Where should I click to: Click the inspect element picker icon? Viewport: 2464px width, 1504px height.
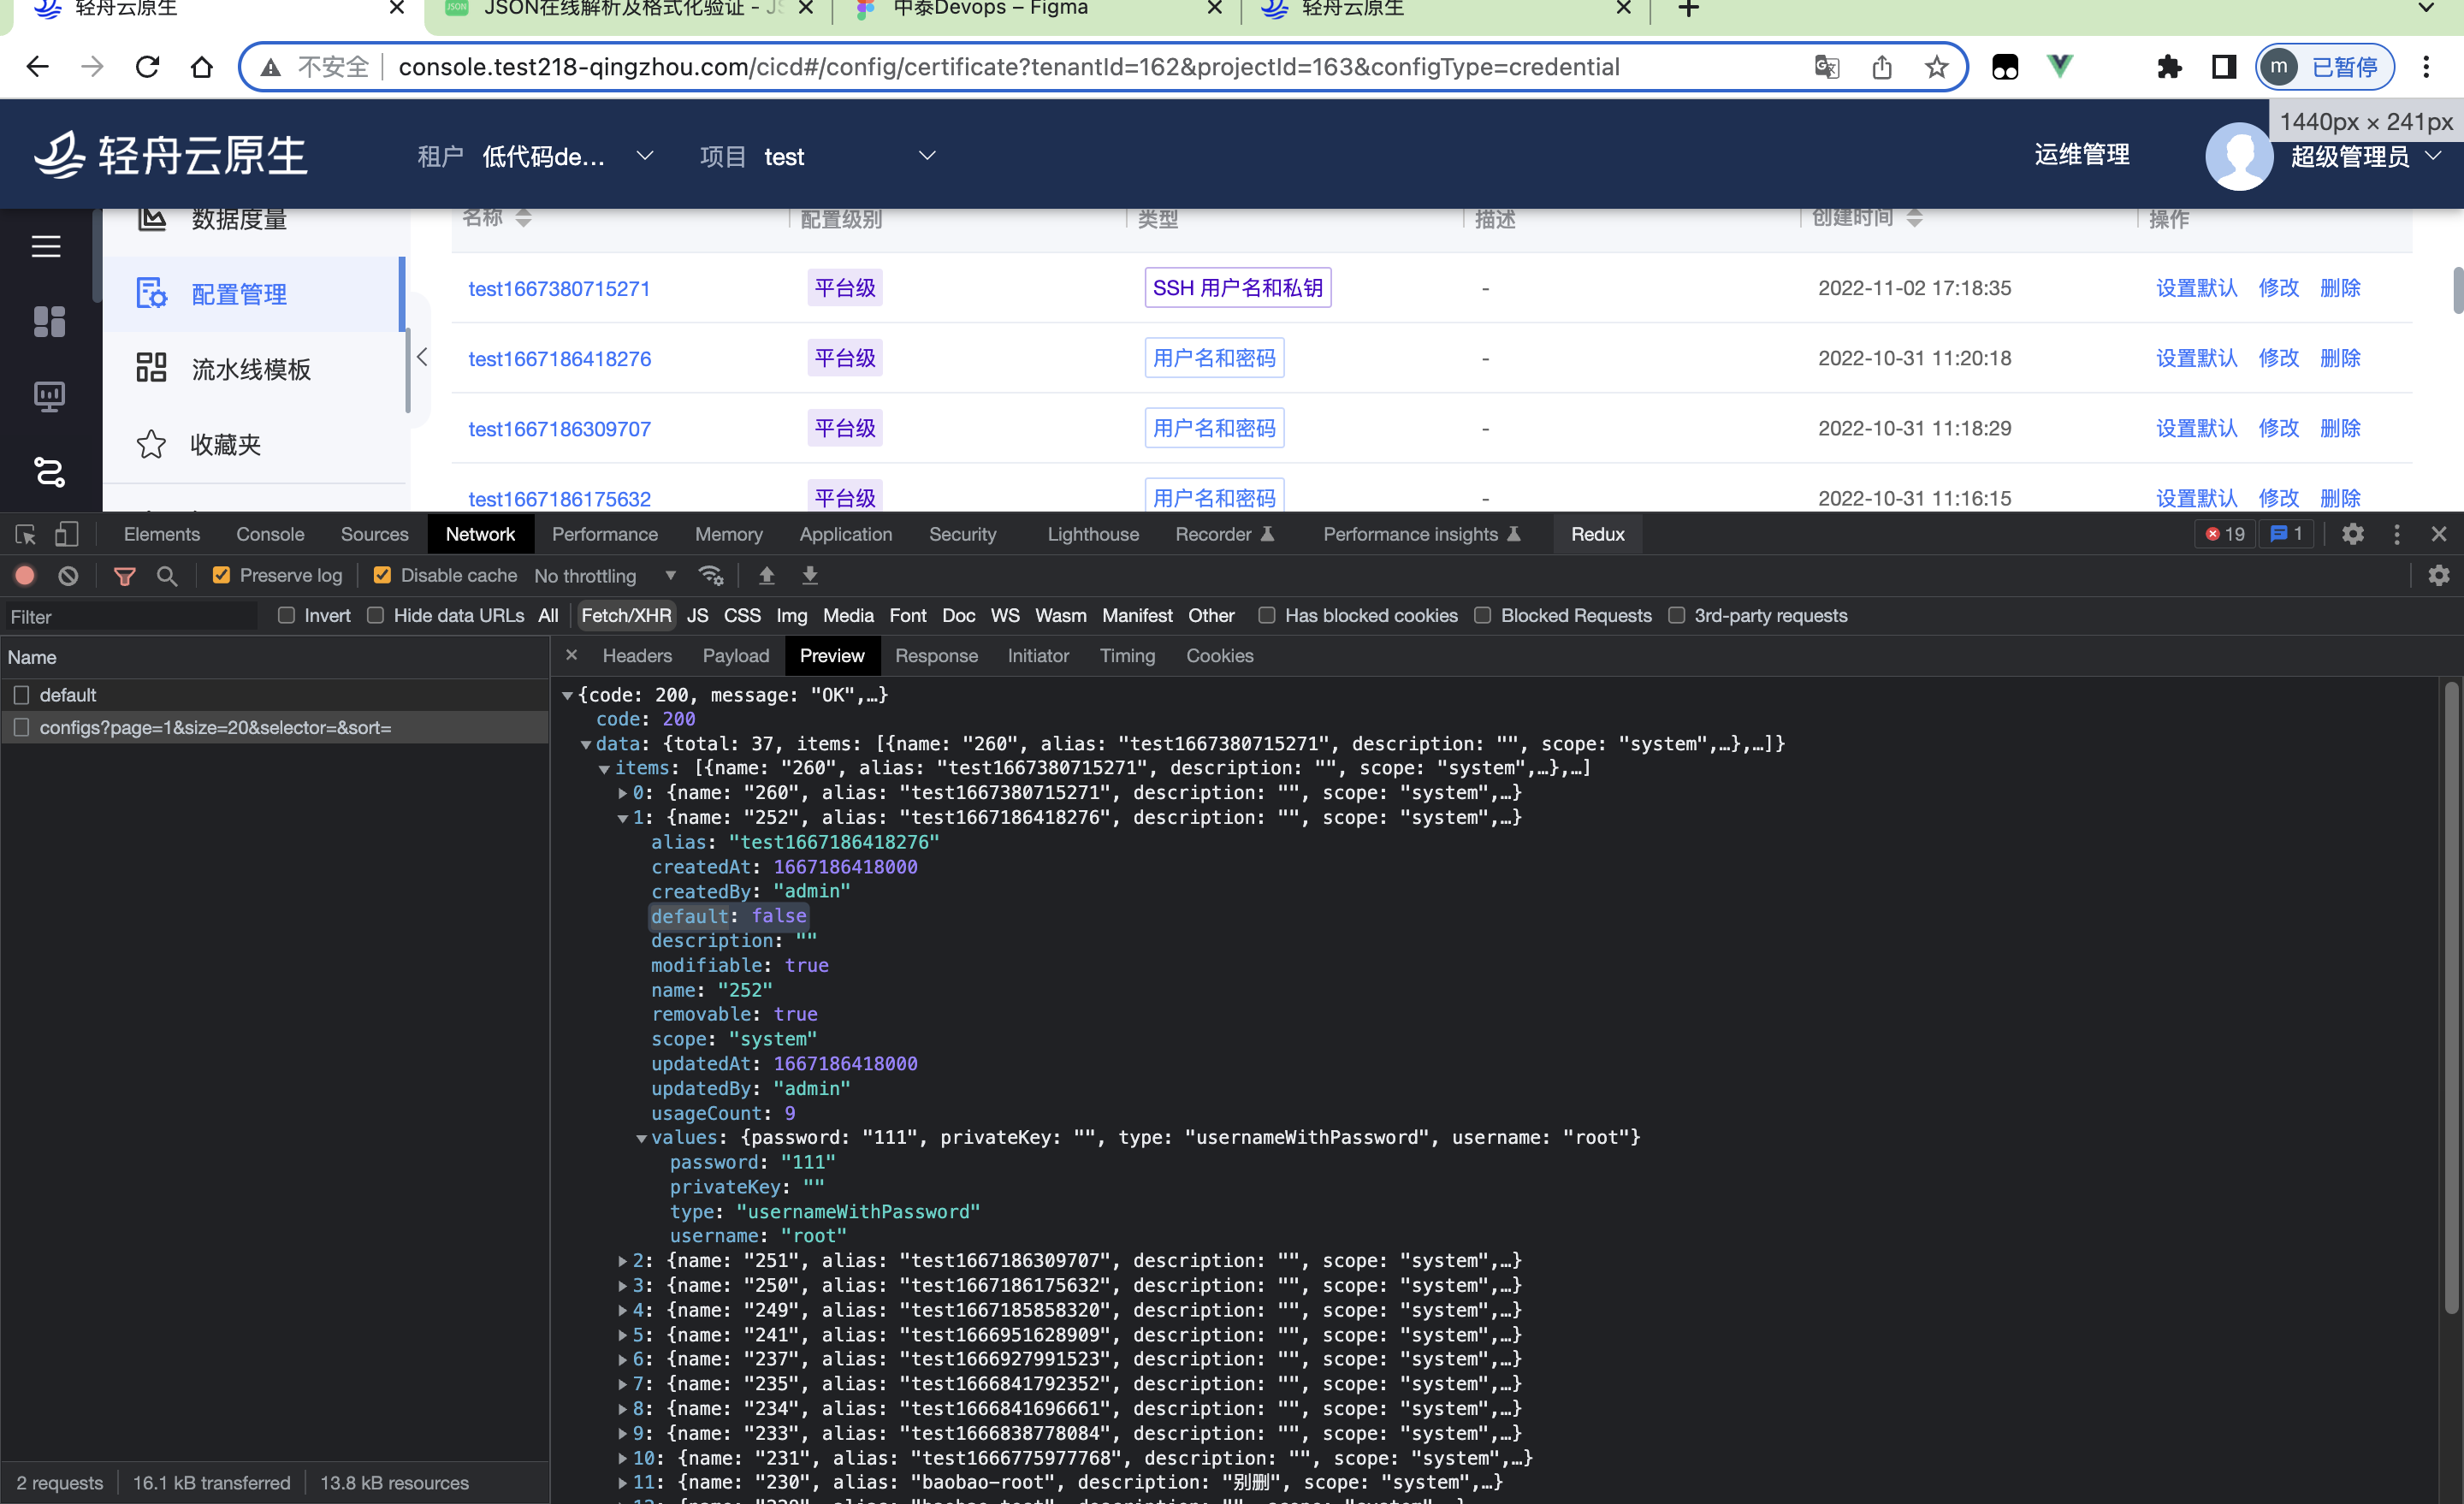[x=26, y=535]
